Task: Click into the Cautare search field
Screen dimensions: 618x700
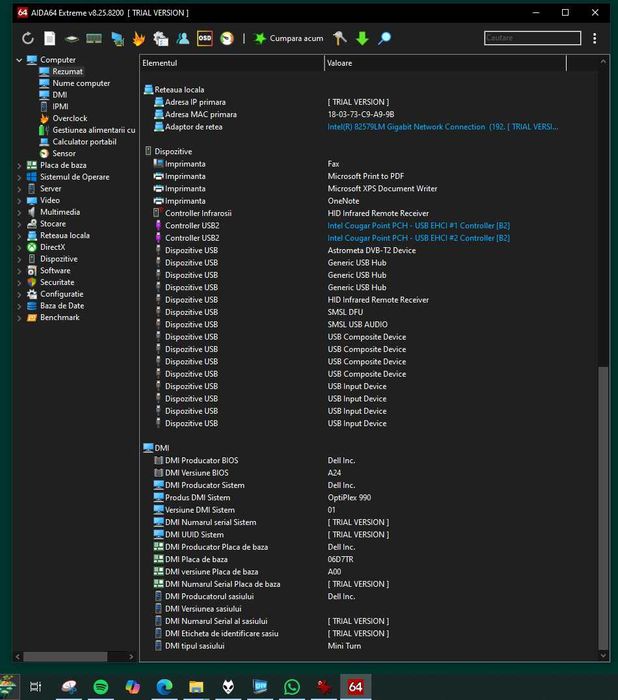Action: [x=532, y=38]
